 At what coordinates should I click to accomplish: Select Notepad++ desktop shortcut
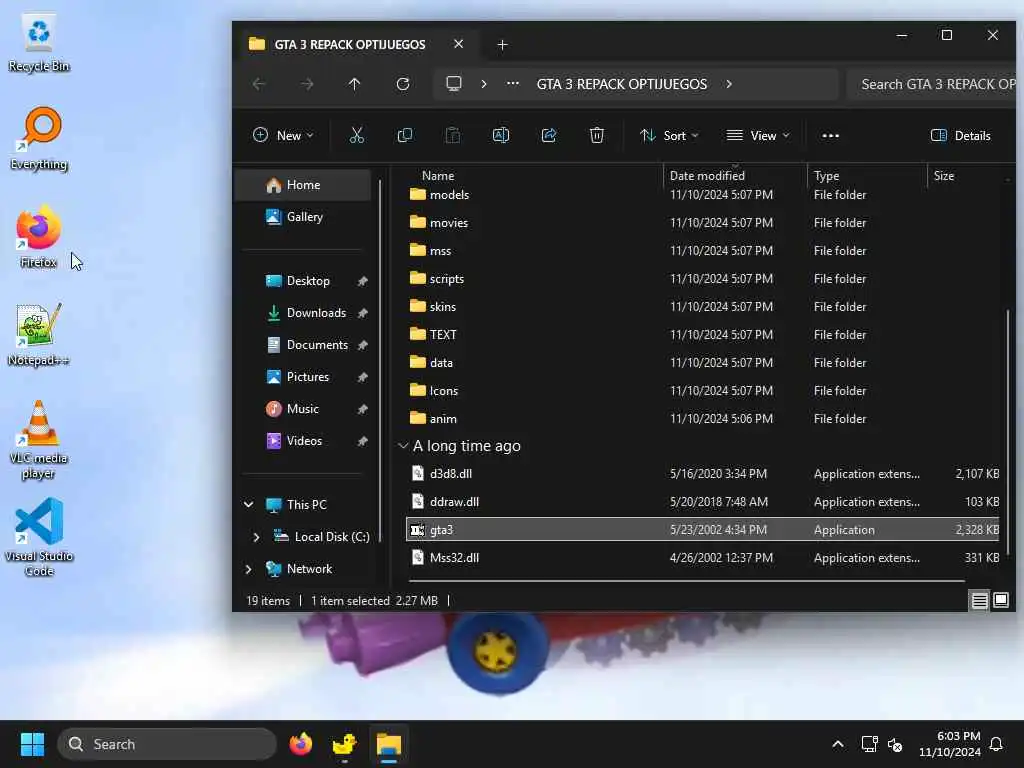click(x=38, y=334)
